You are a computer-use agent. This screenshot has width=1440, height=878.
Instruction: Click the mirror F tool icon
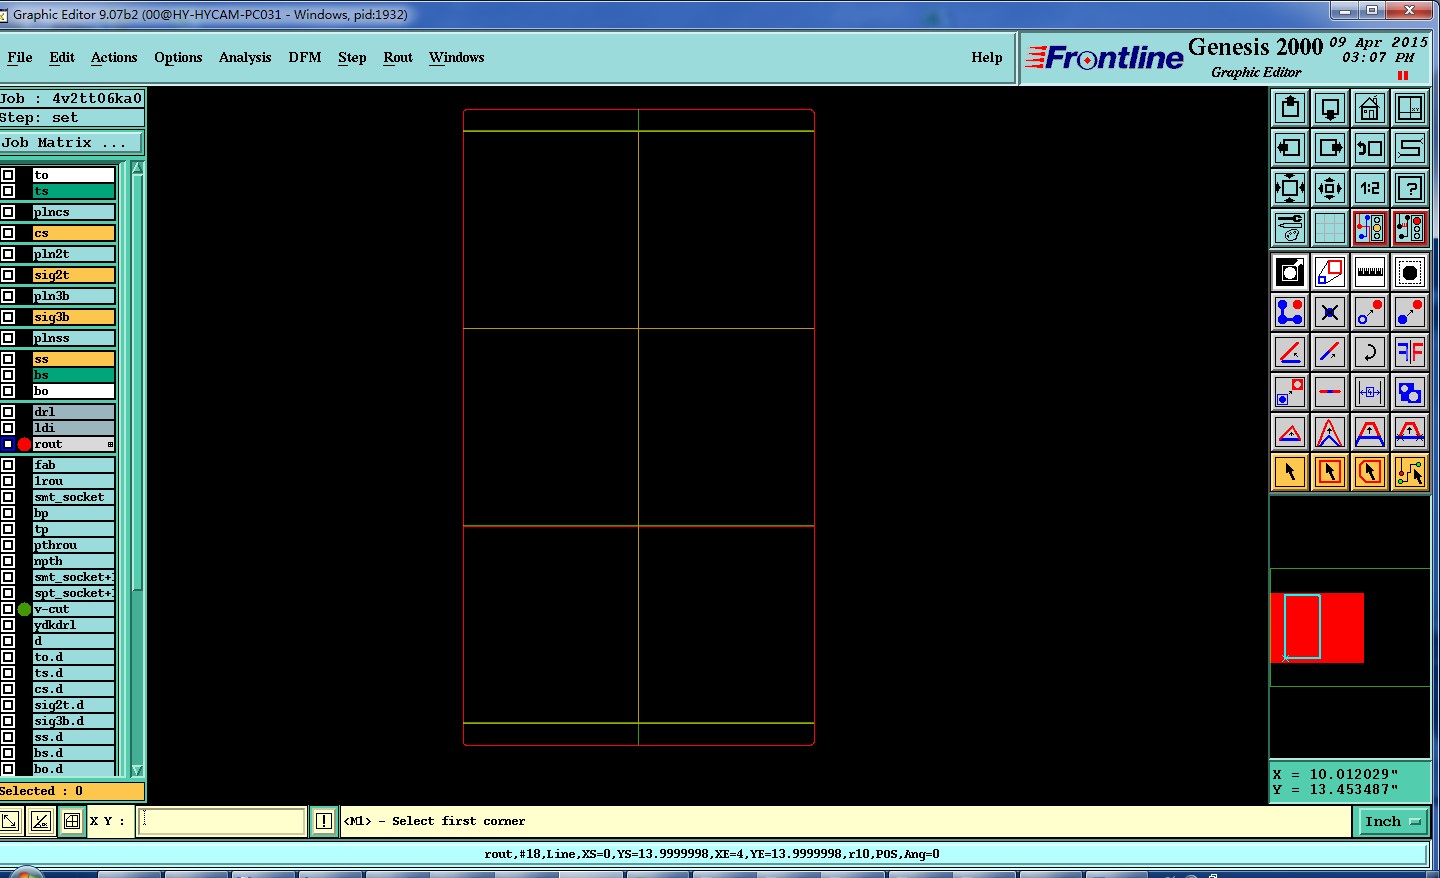1410,352
